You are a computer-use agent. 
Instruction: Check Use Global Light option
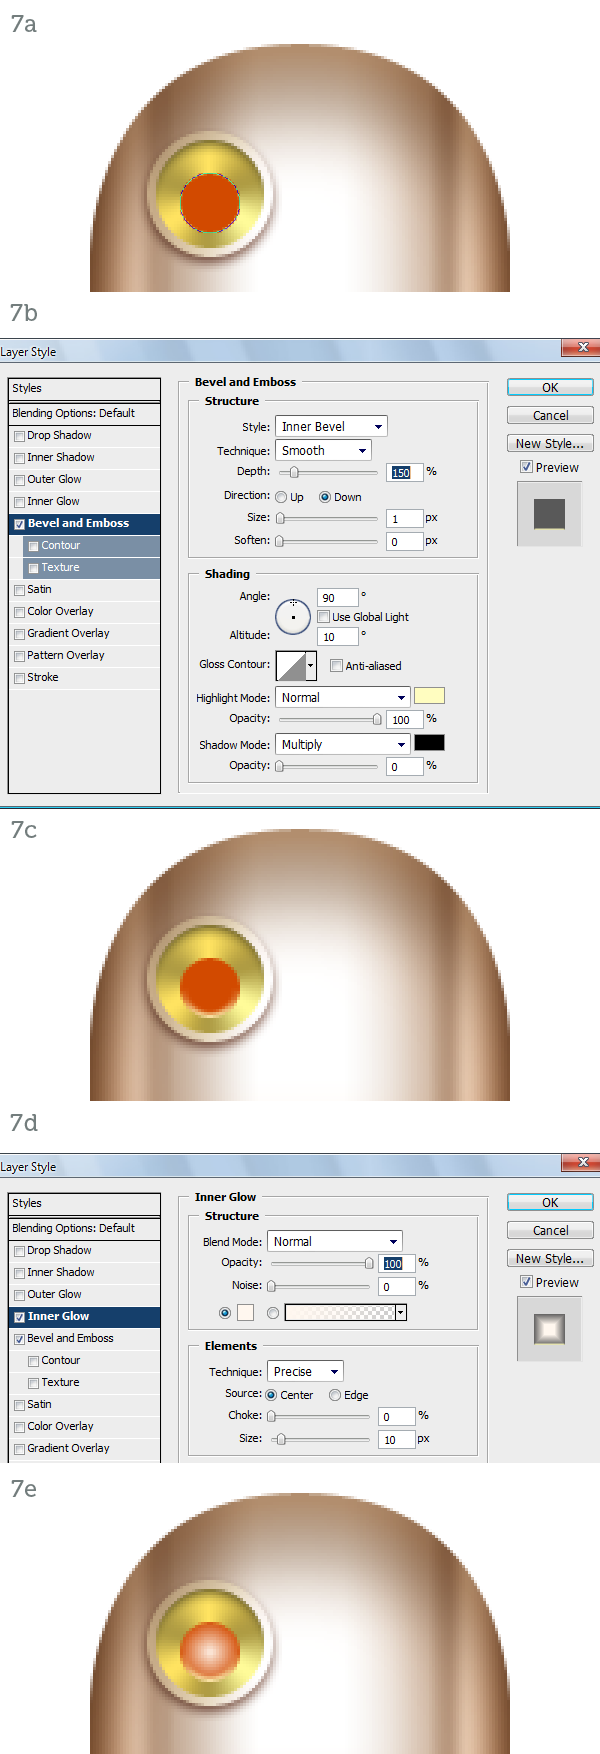(x=323, y=617)
